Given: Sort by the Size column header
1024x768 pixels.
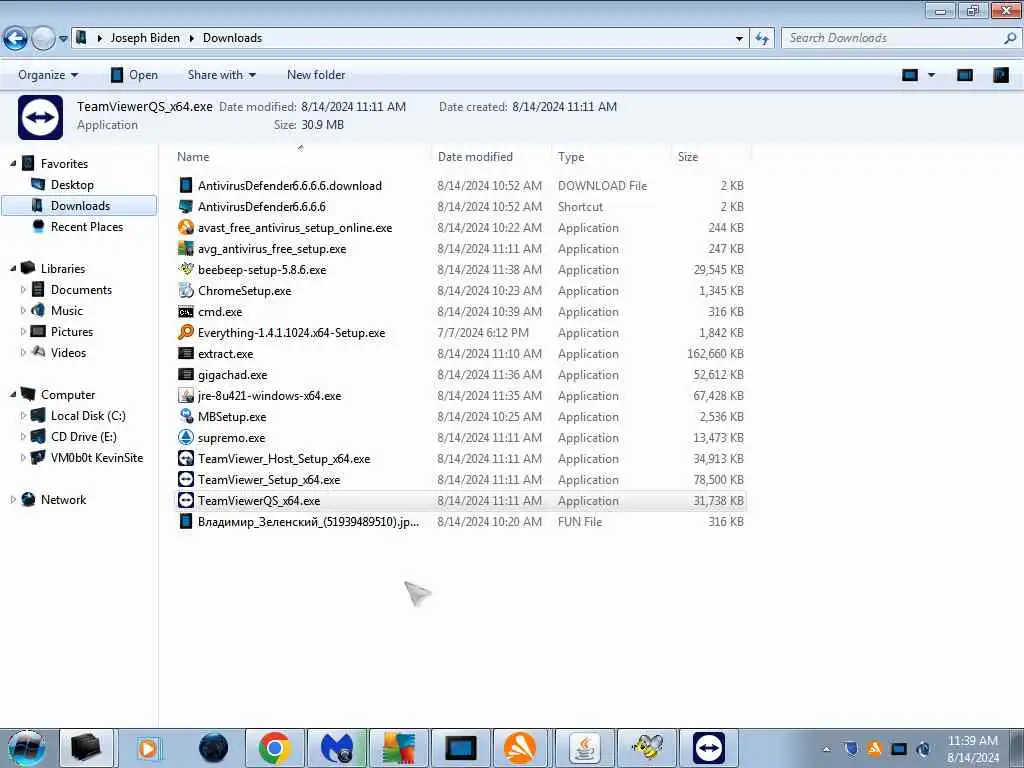Looking at the screenshot, I should pos(711,157).
